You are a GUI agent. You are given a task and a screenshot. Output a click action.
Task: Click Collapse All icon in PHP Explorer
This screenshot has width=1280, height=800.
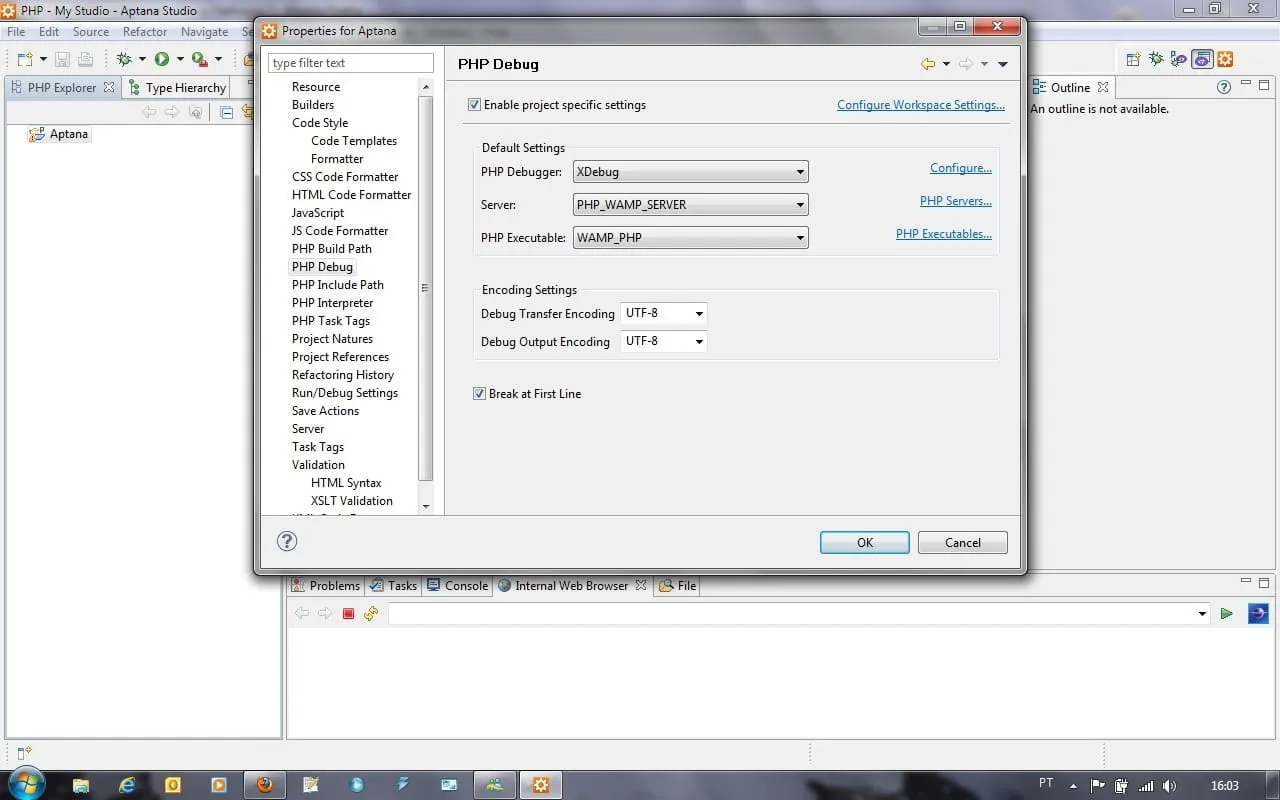[x=226, y=112]
